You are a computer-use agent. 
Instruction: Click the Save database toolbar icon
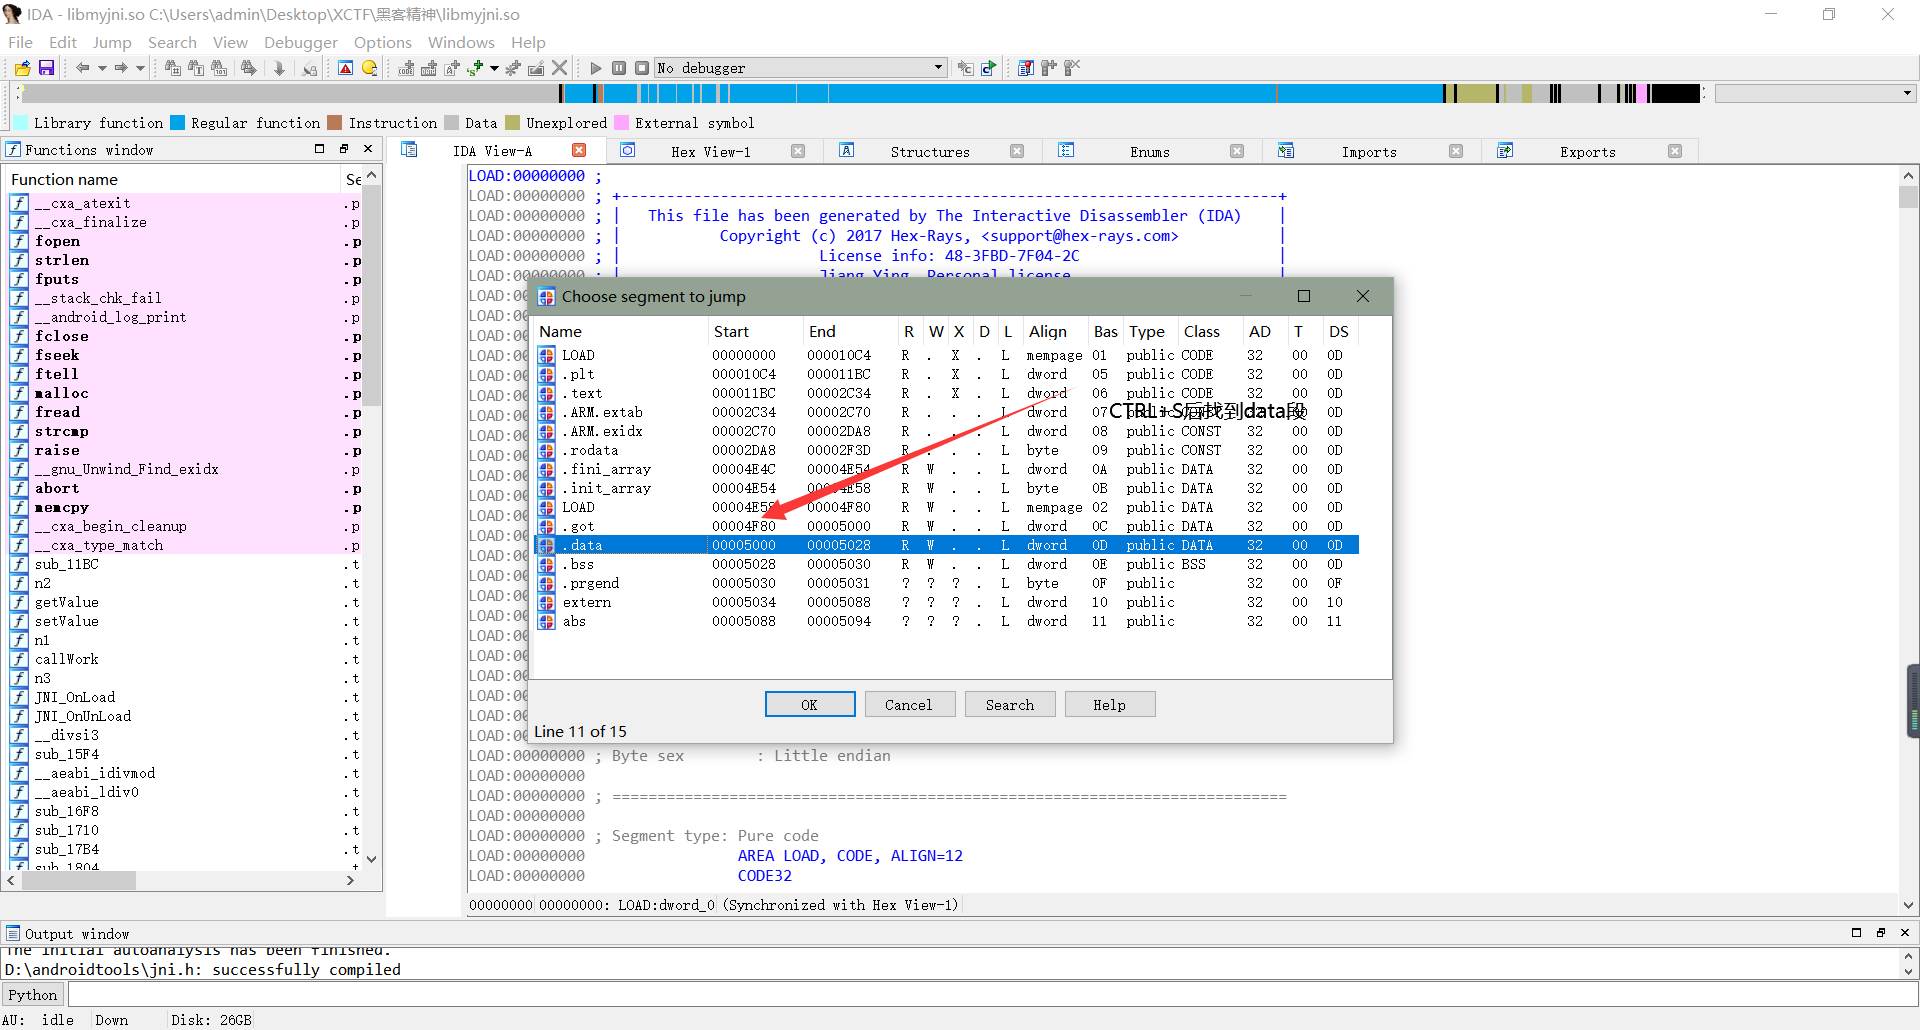click(x=46, y=68)
